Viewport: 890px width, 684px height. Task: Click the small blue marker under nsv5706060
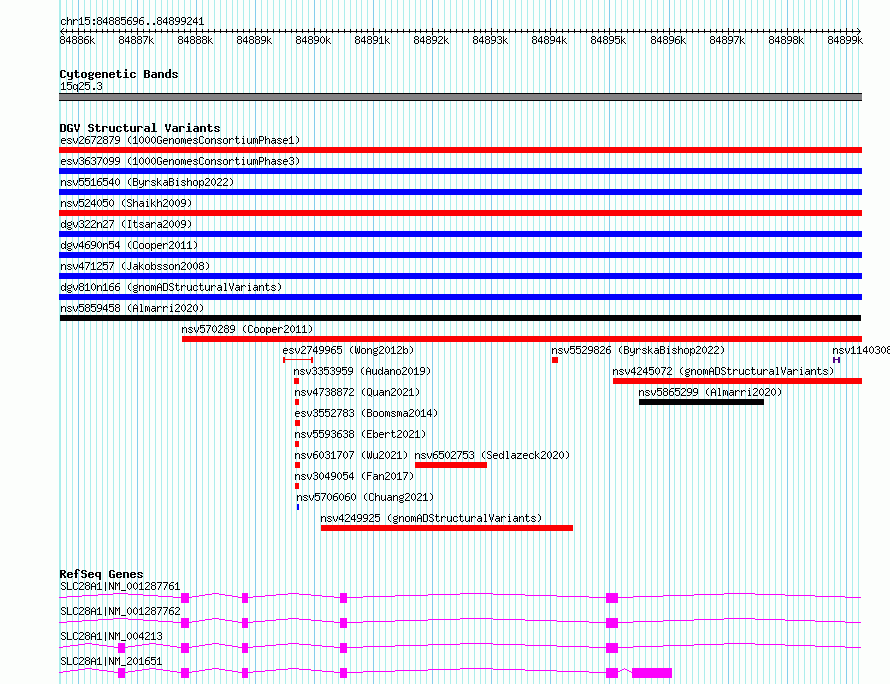point(298,507)
